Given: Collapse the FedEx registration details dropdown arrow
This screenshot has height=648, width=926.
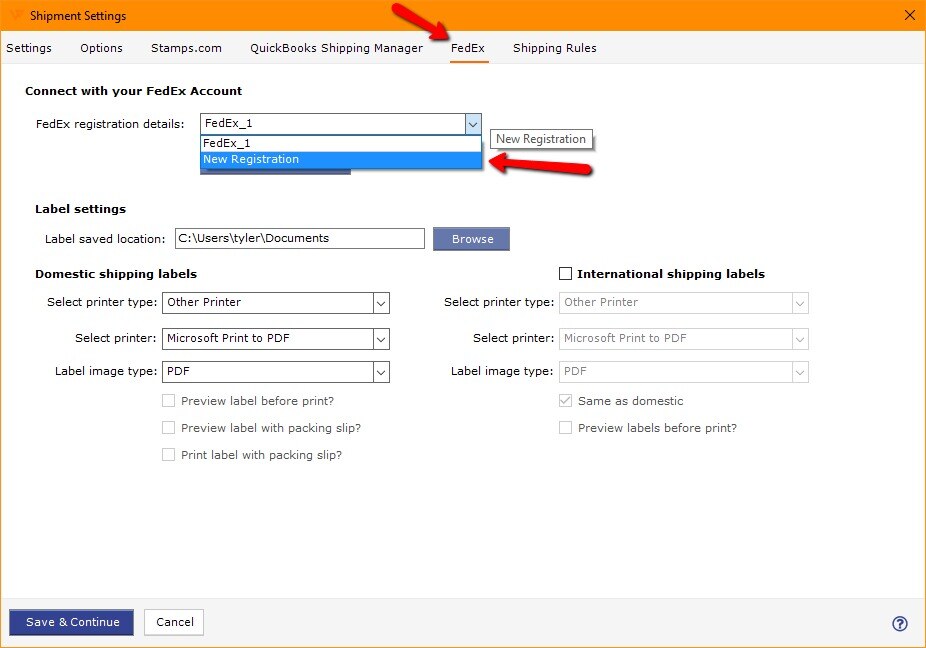Looking at the screenshot, I should tap(473, 124).
